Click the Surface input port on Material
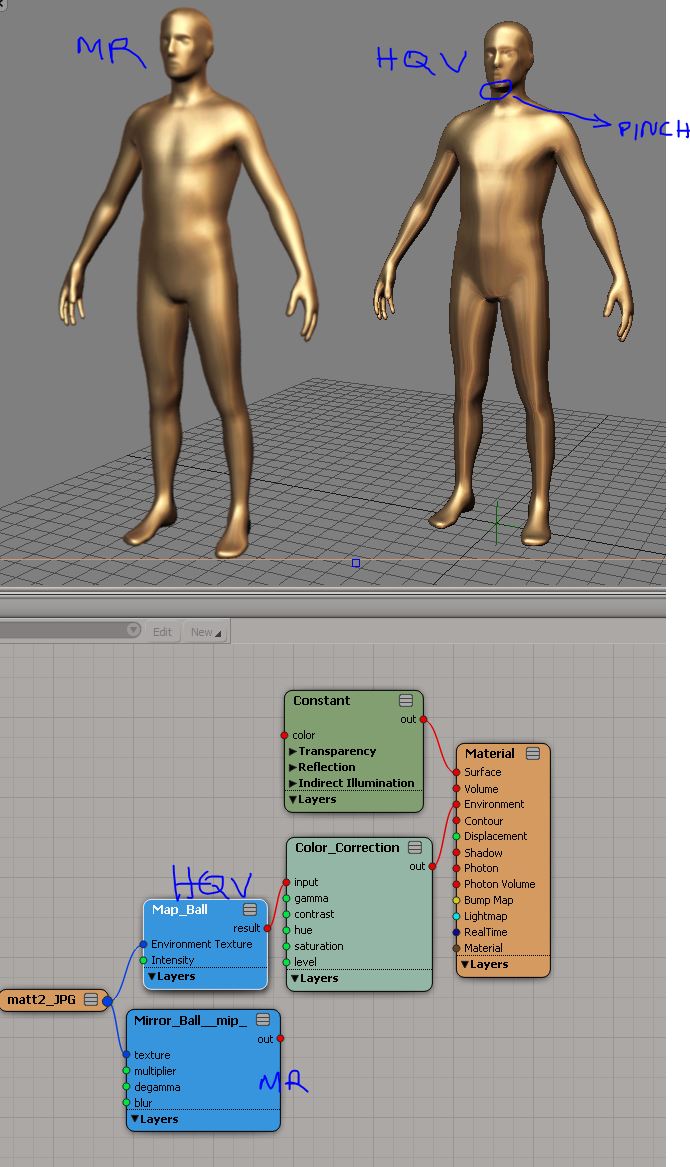The width and height of the screenshot is (690, 1167). point(458,772)
